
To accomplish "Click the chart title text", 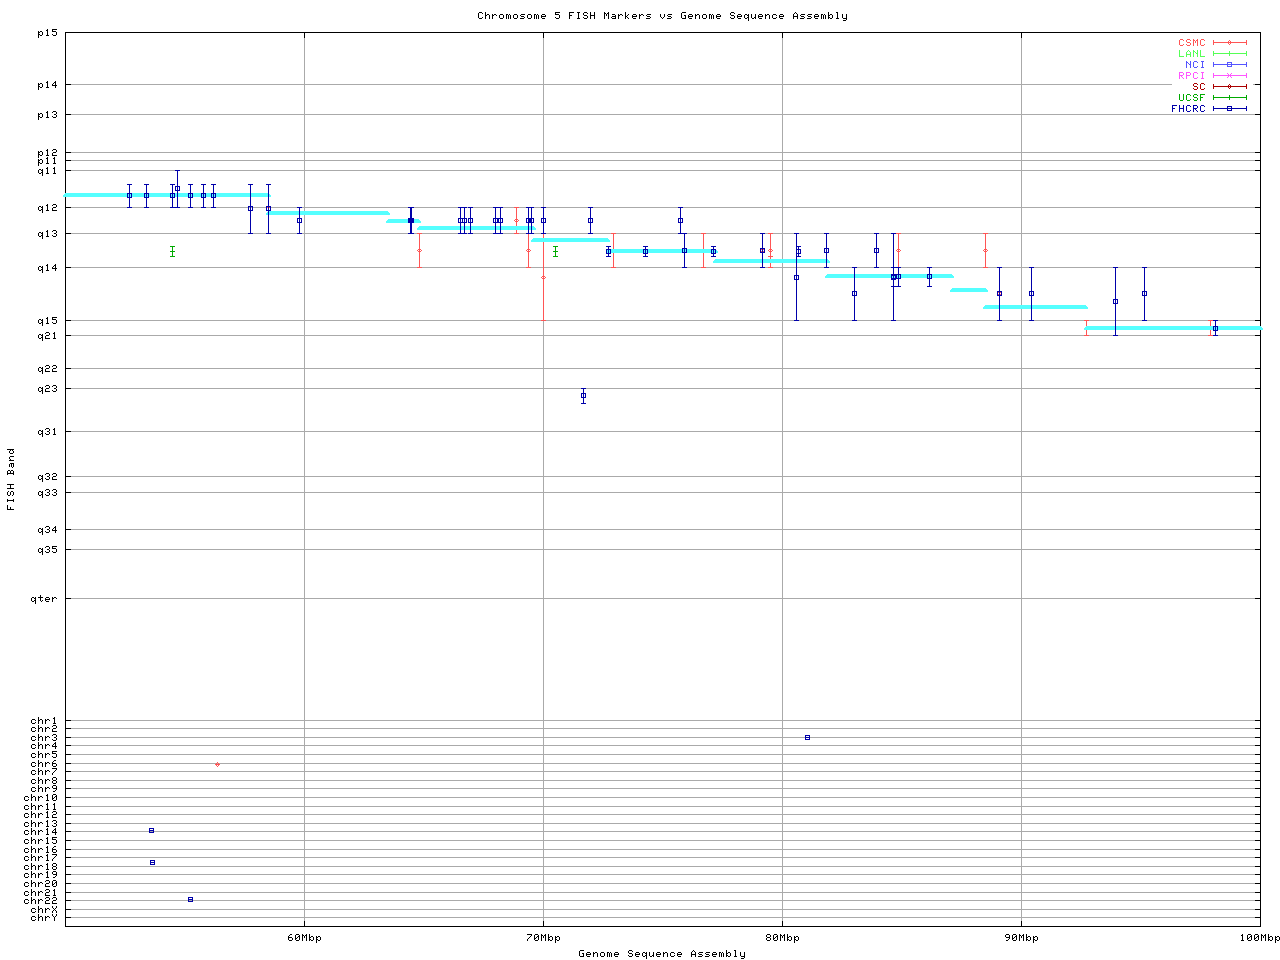I will click(662, 16).
